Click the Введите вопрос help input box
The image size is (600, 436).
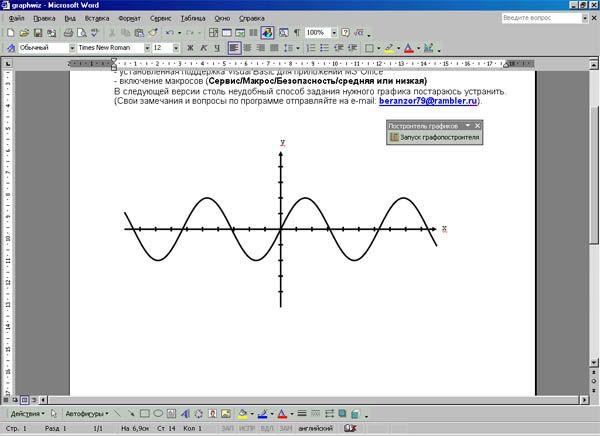click(542, 18)
